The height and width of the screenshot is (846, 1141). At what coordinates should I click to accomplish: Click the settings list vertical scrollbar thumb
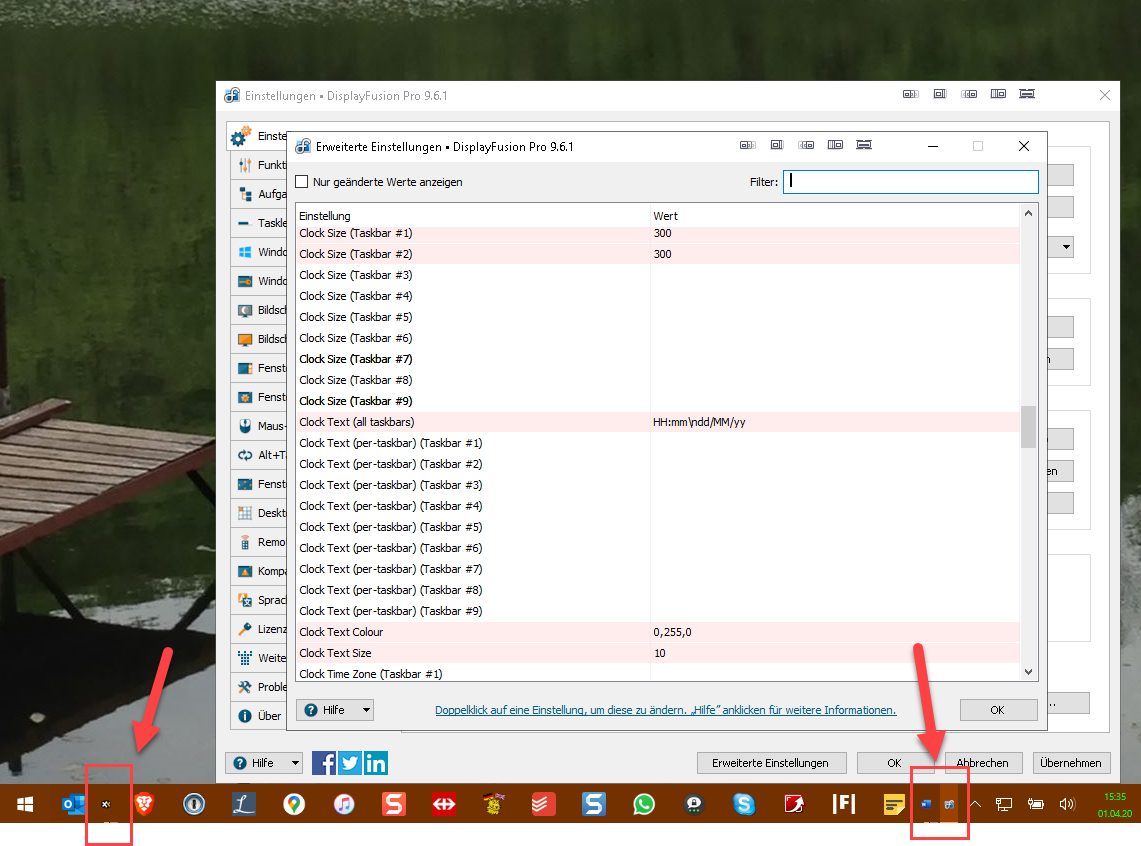[1028, 427]
